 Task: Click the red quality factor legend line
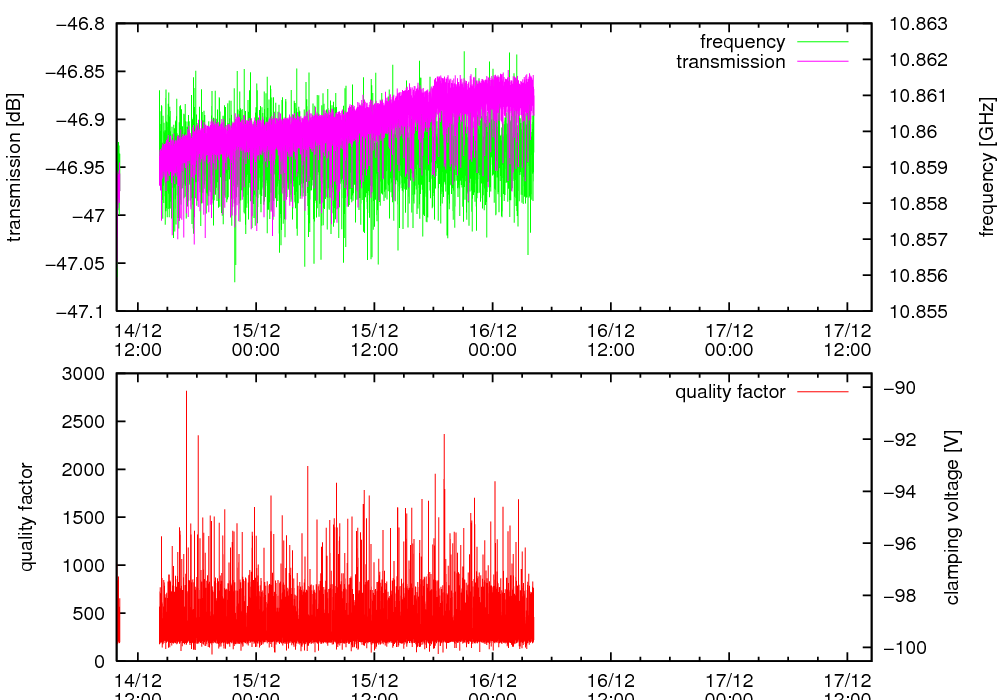(823, 392)
